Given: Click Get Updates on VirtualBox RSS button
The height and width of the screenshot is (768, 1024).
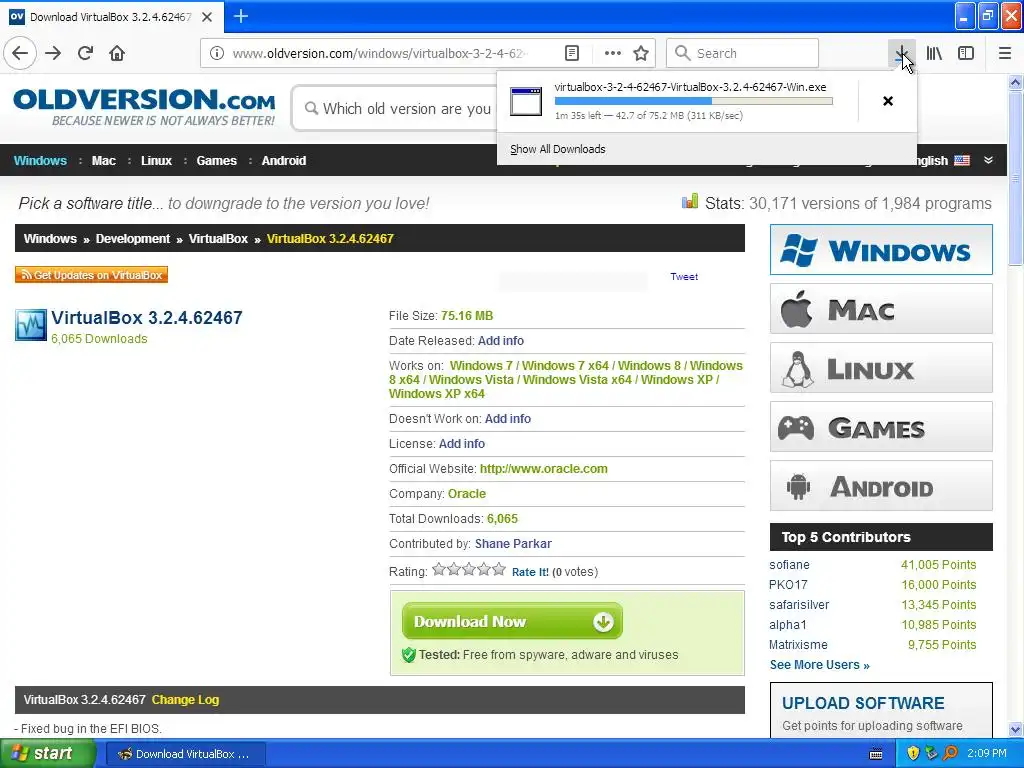Looking at the screenshot, I should (91, 275).
